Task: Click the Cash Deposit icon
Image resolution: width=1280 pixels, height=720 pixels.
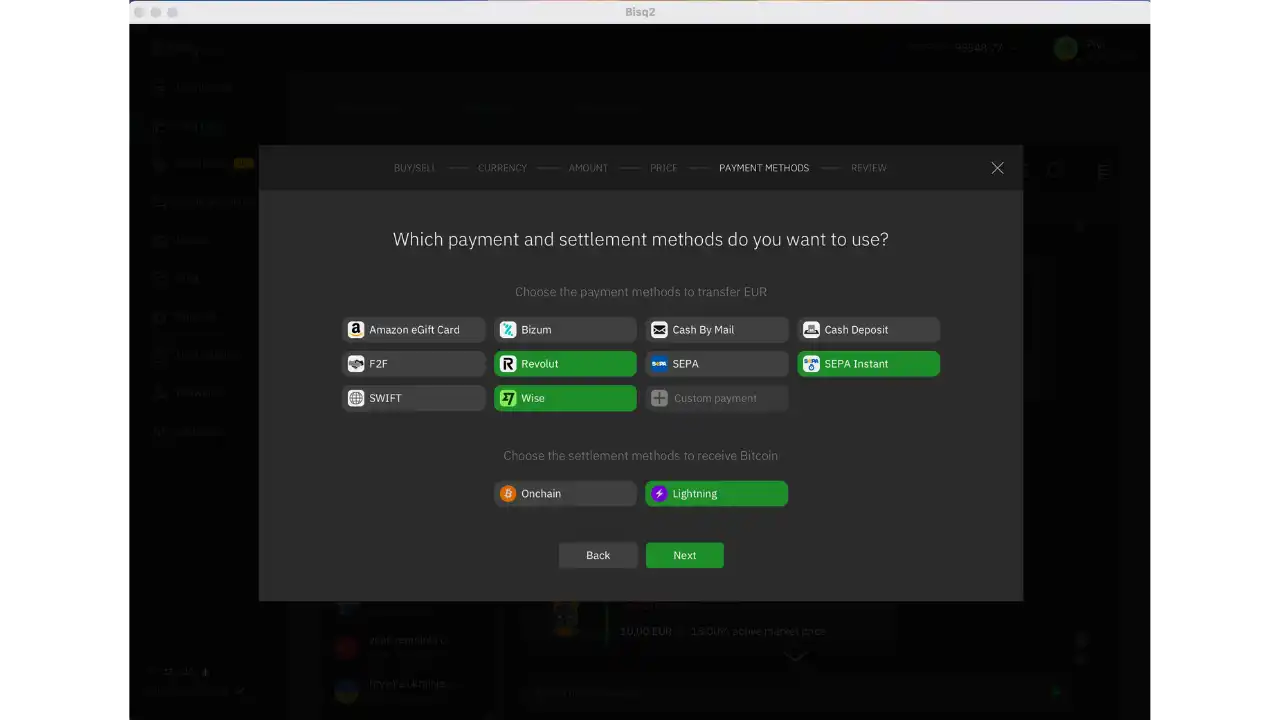Action: point(811,330)
